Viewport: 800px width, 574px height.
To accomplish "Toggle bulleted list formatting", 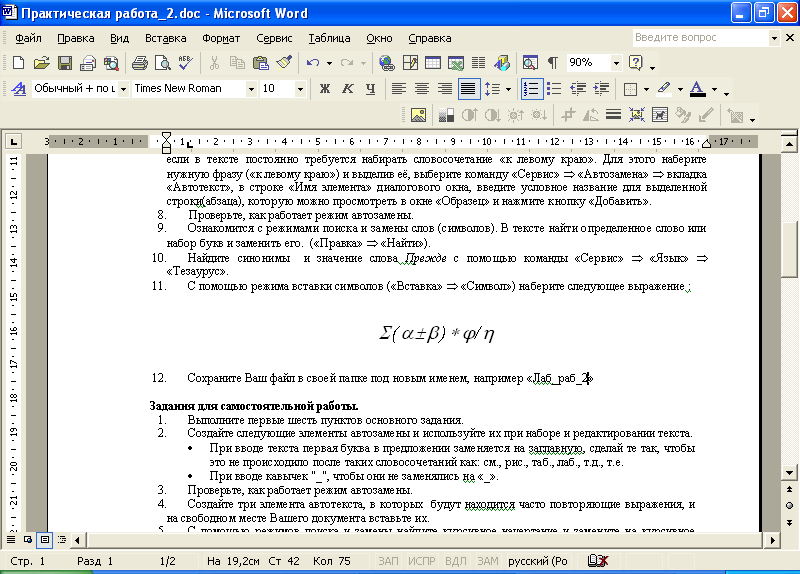I will pyautogui.click(x=554, y=89).
